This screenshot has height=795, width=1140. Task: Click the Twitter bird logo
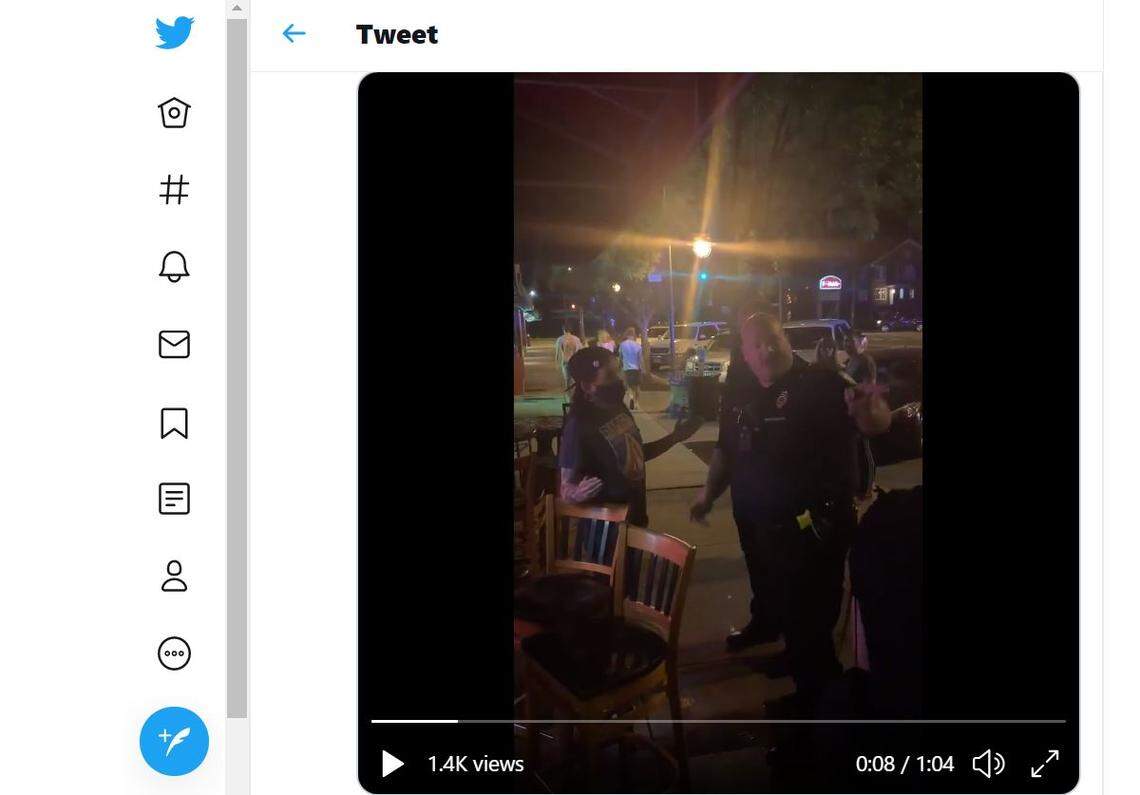pyautogui.click(x=174, y=31)
